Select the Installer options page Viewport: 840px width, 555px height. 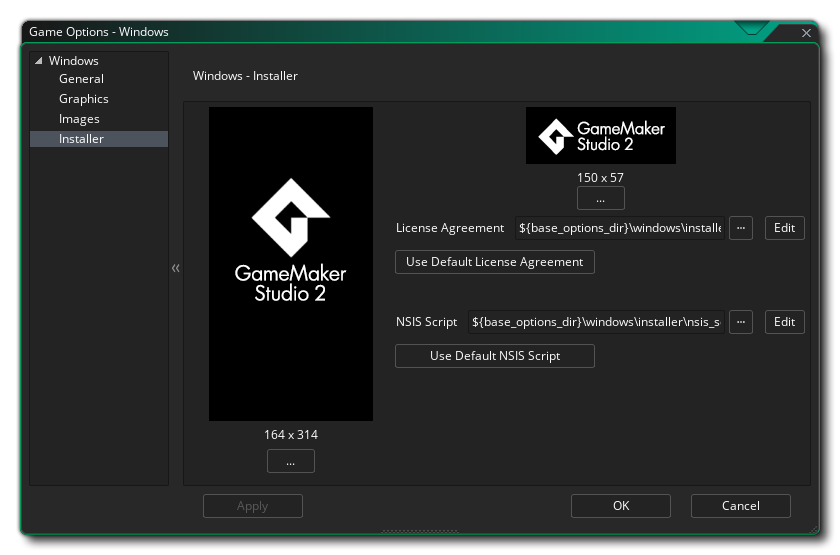pos(99,139)
